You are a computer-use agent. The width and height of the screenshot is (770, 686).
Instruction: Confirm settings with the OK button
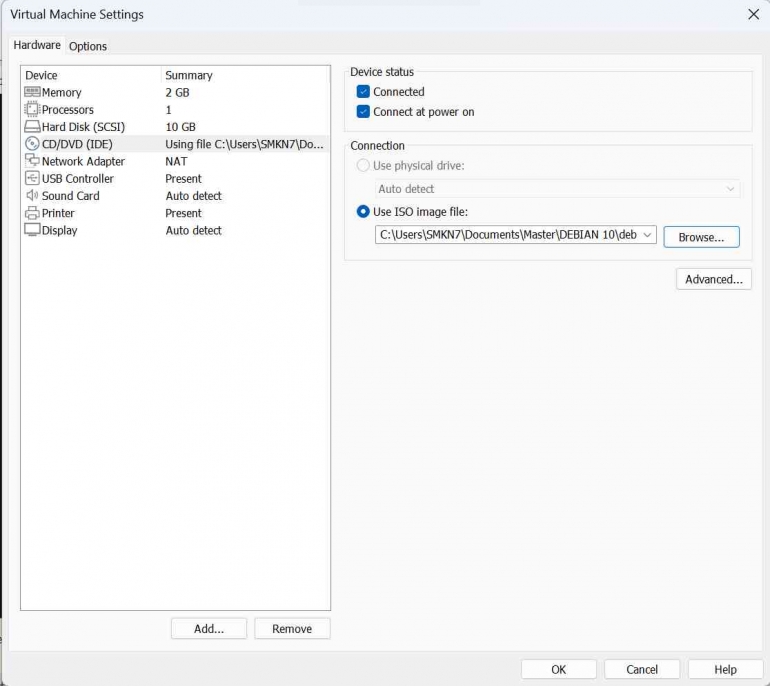click(558, 670)
